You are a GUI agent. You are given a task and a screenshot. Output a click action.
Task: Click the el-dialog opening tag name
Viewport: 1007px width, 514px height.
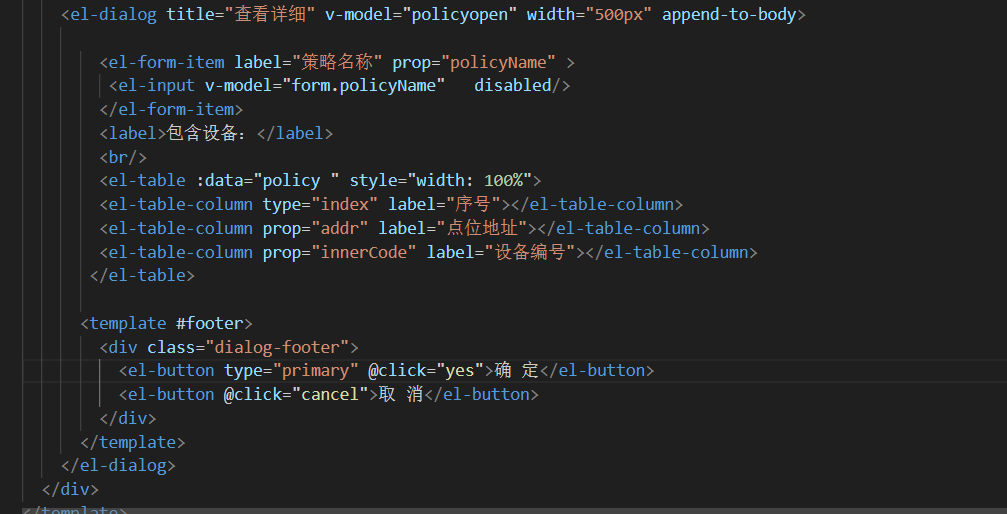(113, 15)
